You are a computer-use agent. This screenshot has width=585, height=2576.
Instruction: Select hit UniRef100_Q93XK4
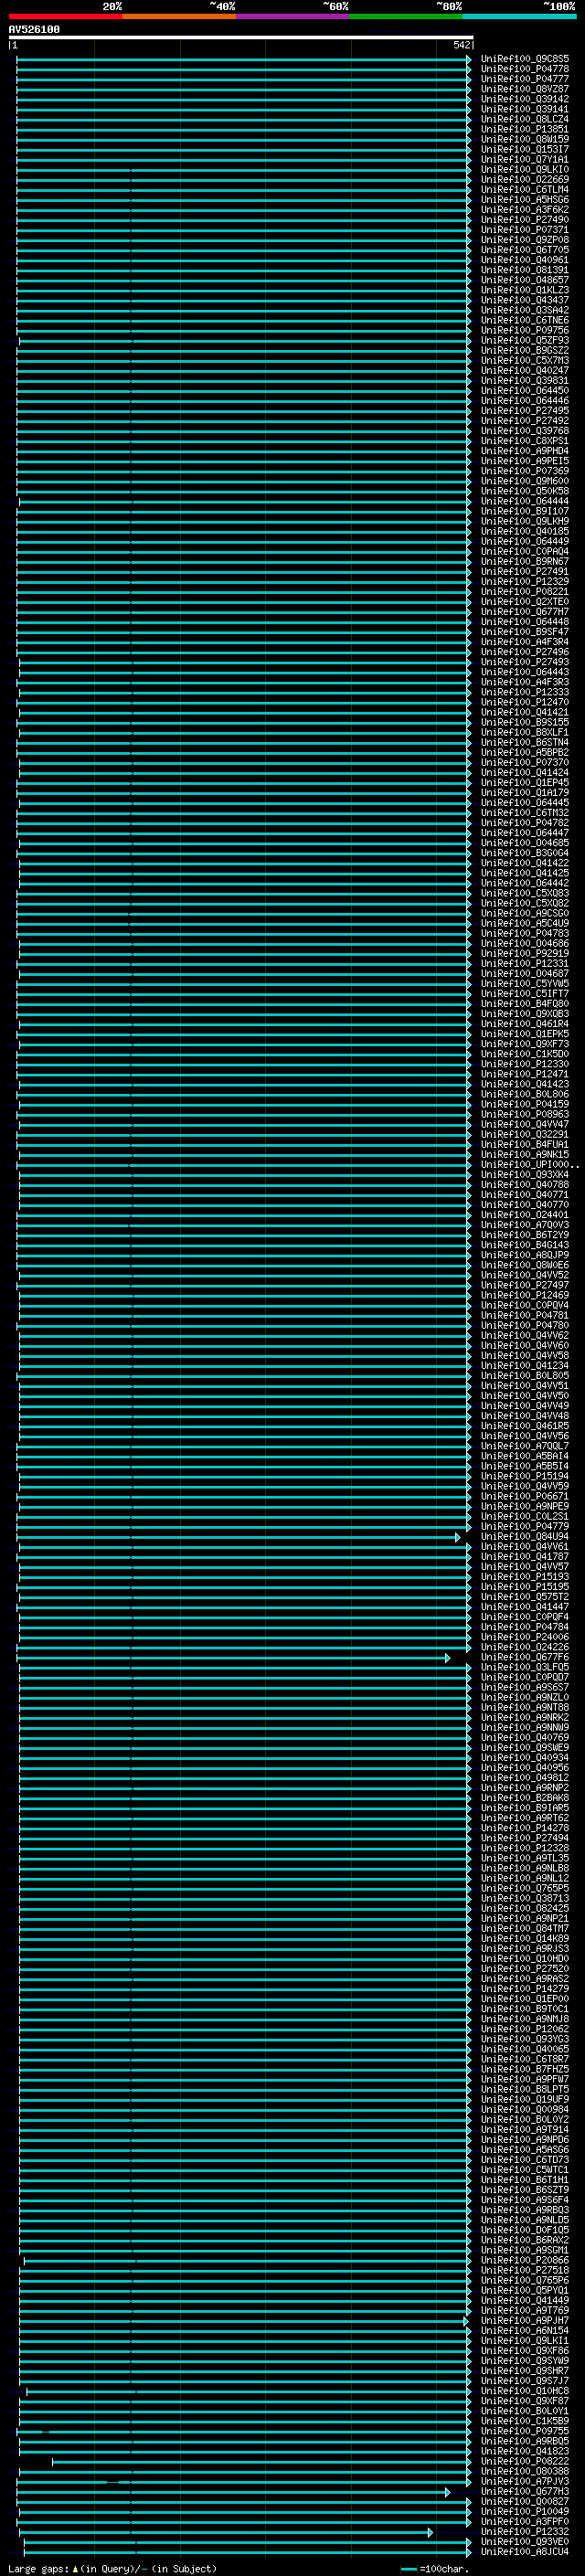pyautogui.click(x=525, y=1174)
